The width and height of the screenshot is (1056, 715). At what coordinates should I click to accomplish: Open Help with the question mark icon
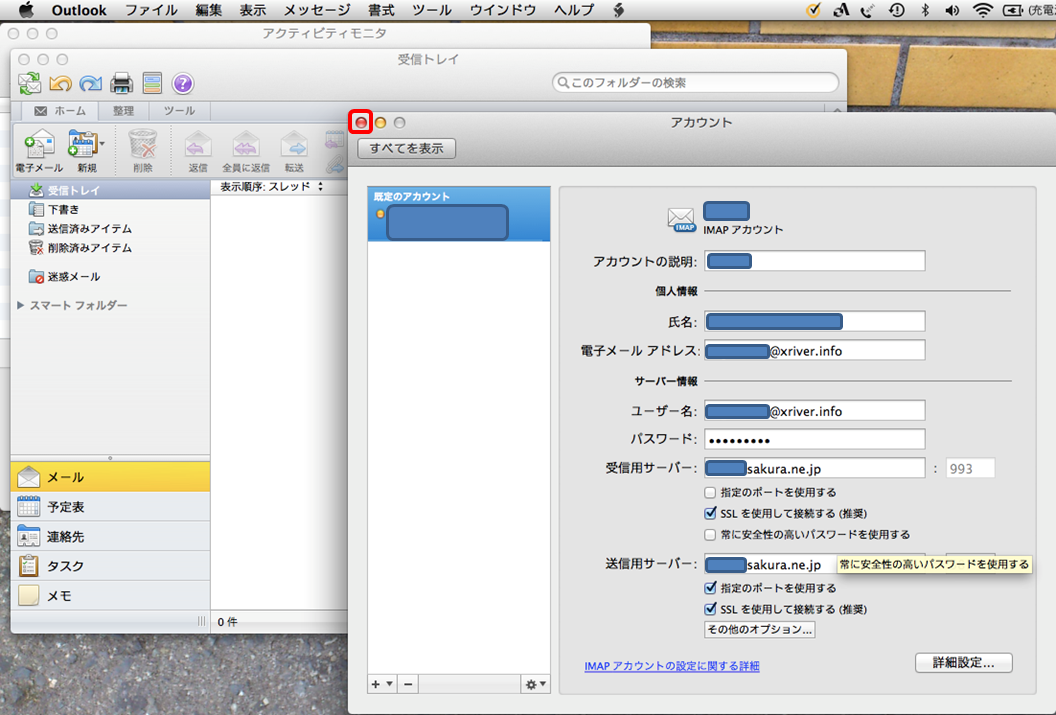tap(182, 84)
